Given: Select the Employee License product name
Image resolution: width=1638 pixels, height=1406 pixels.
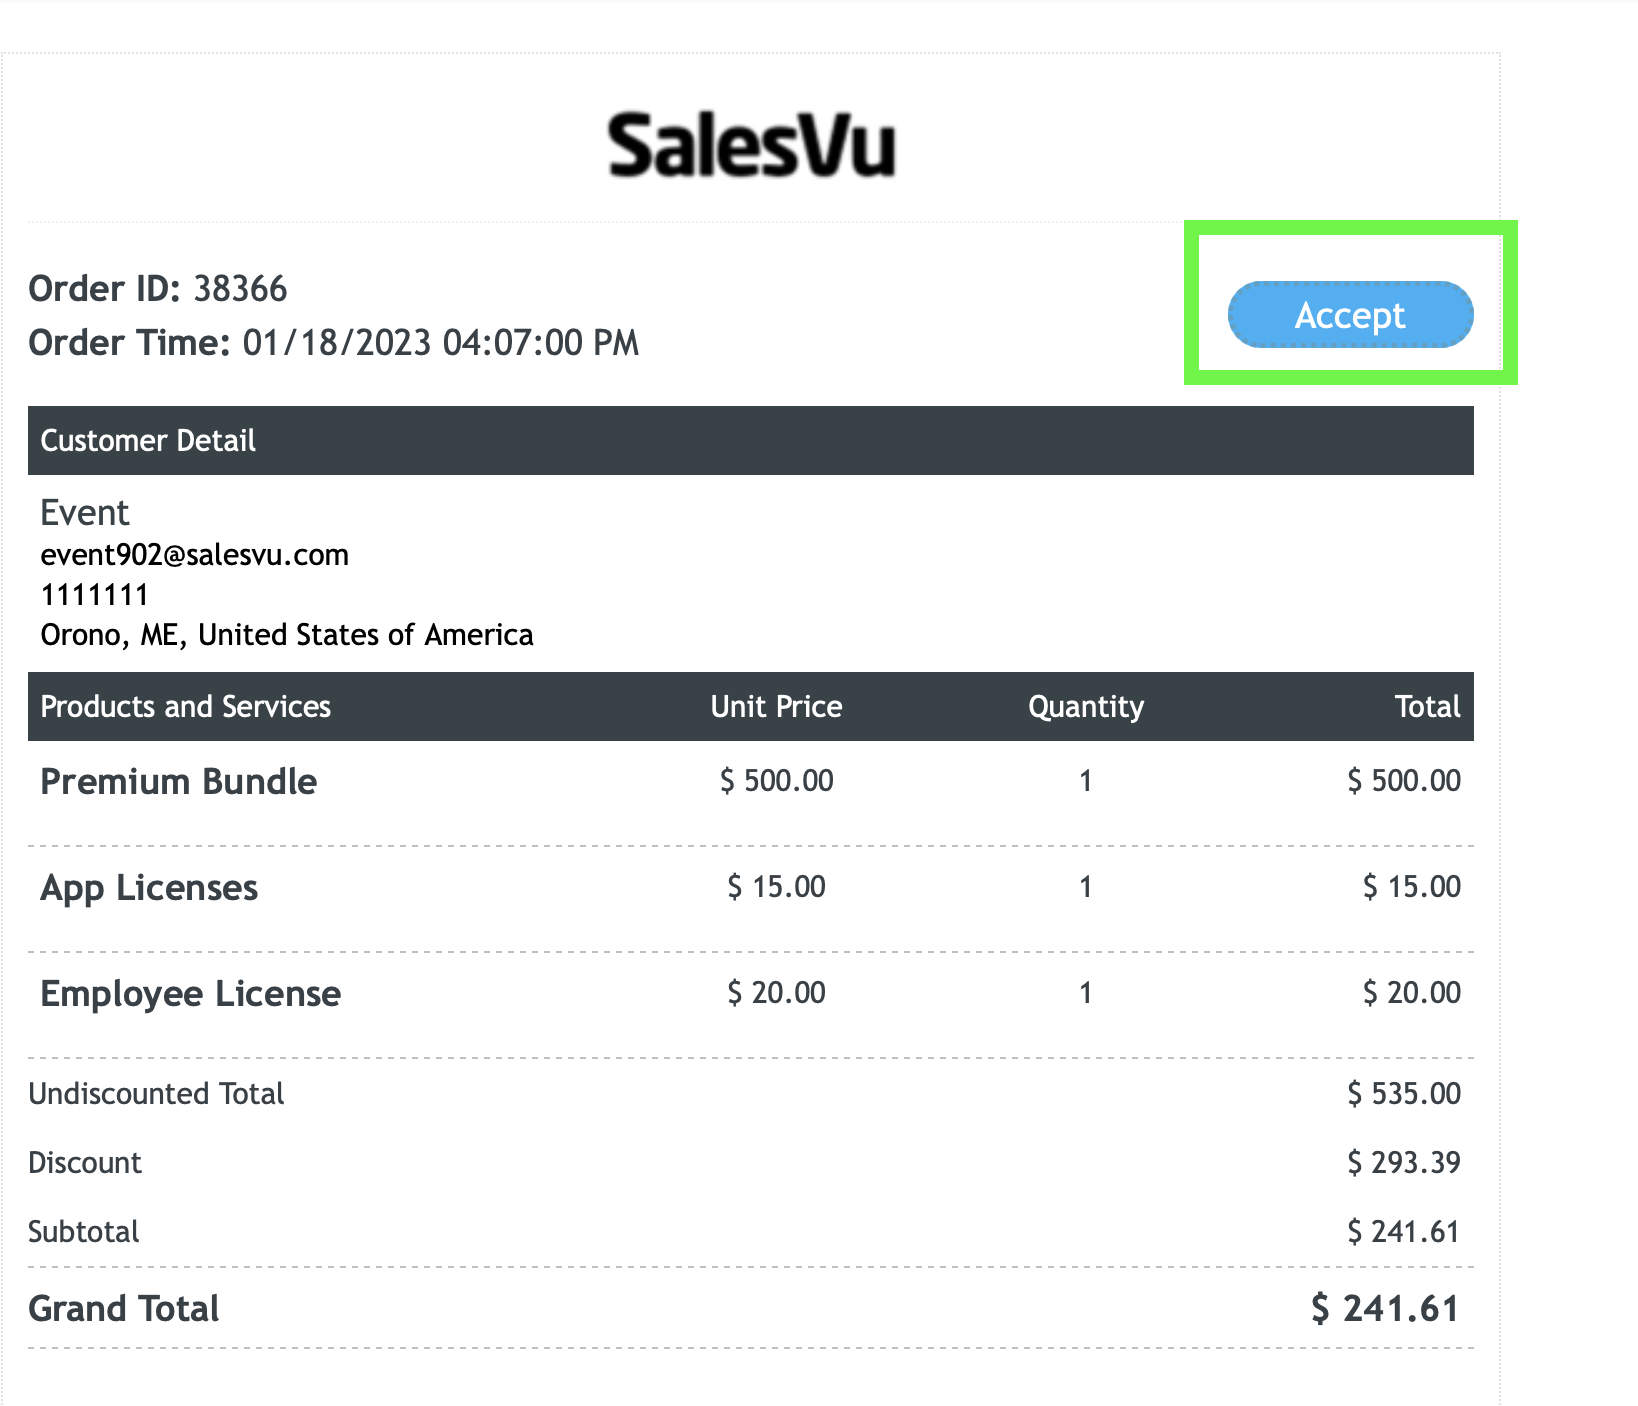Looking at the screenshot, I should pos(191,994).
